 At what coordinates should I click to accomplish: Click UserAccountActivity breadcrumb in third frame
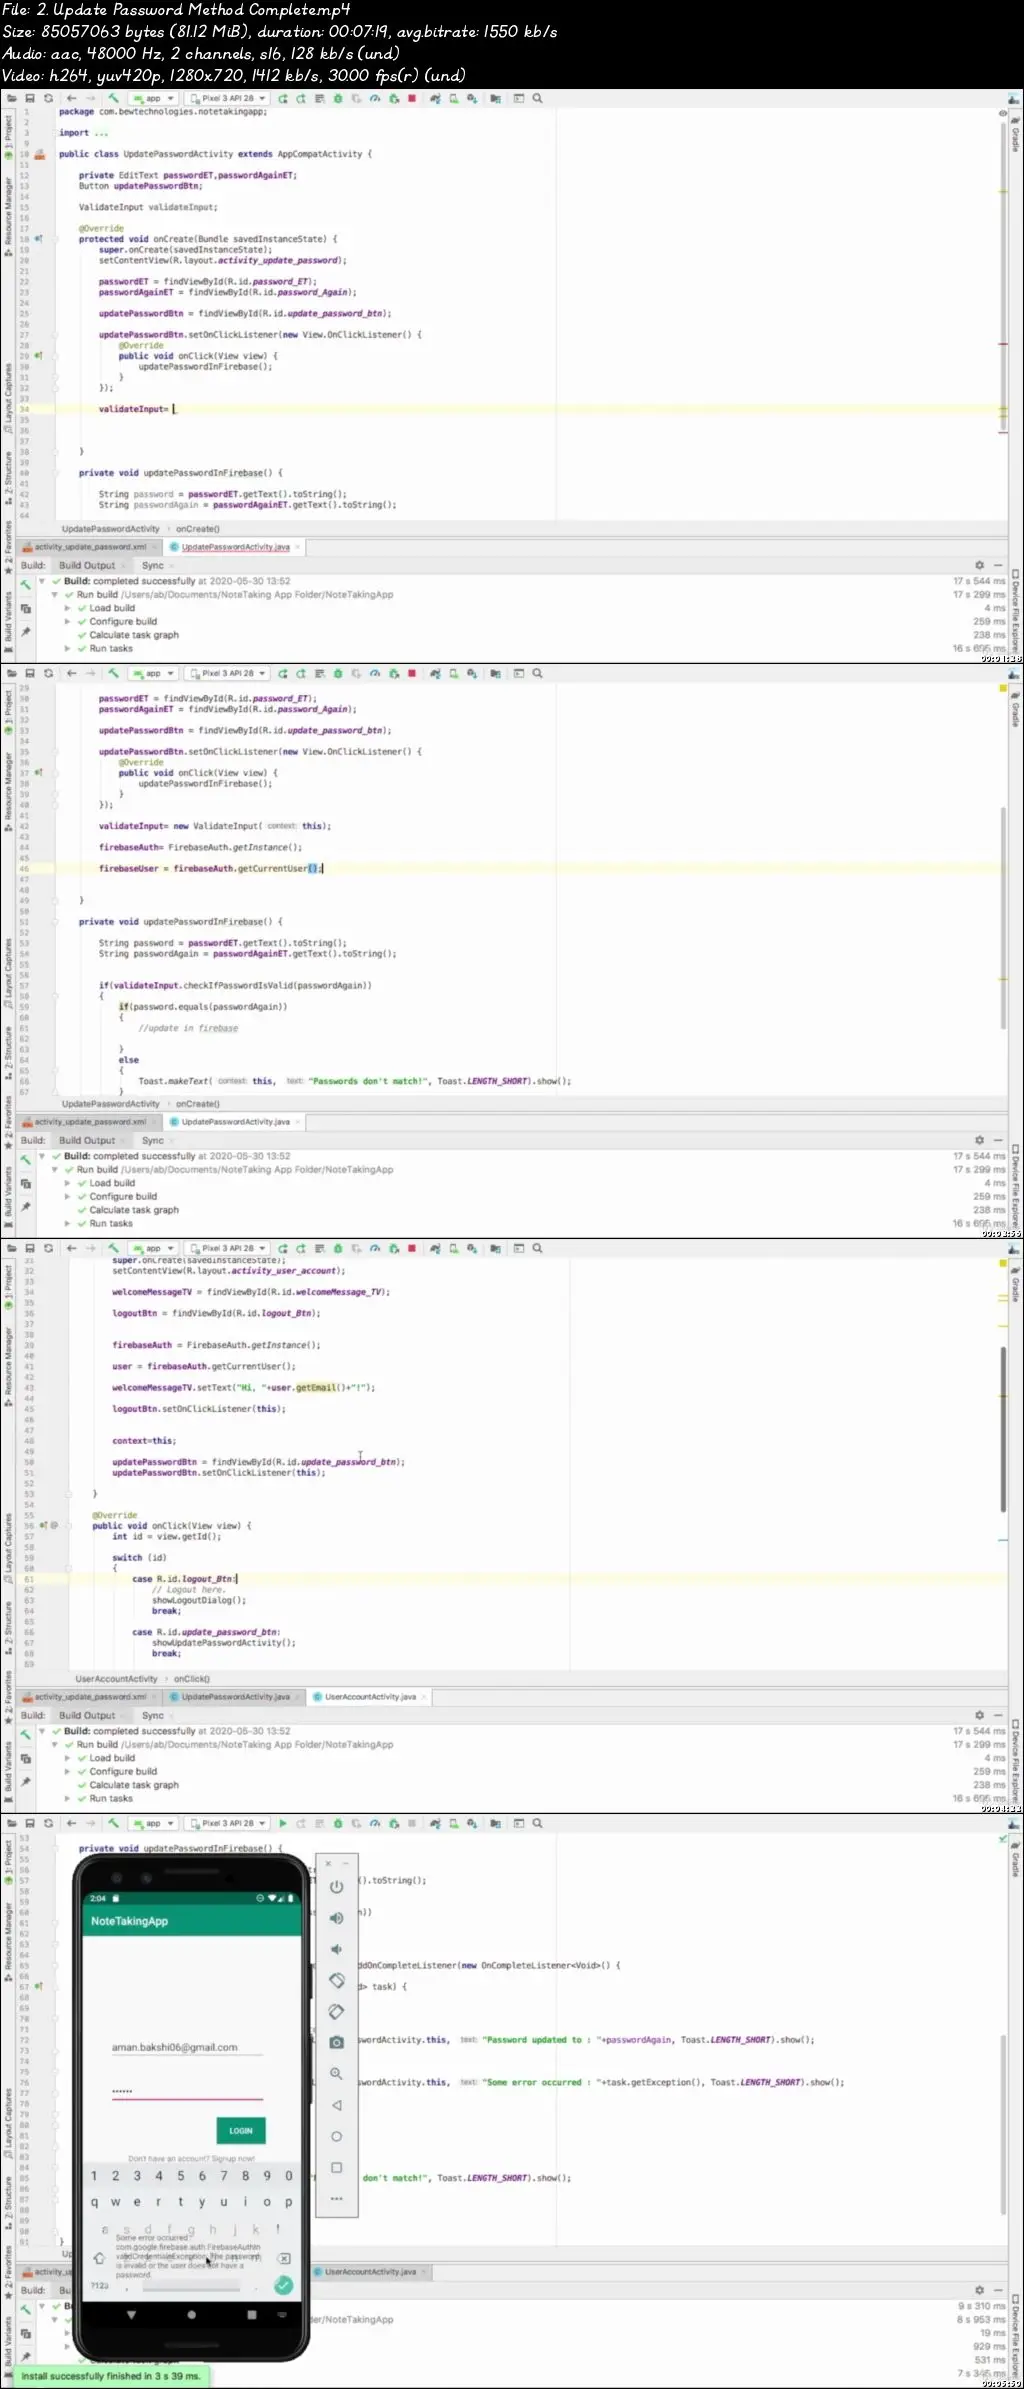pyautogui.click(x=116, y=1679)
